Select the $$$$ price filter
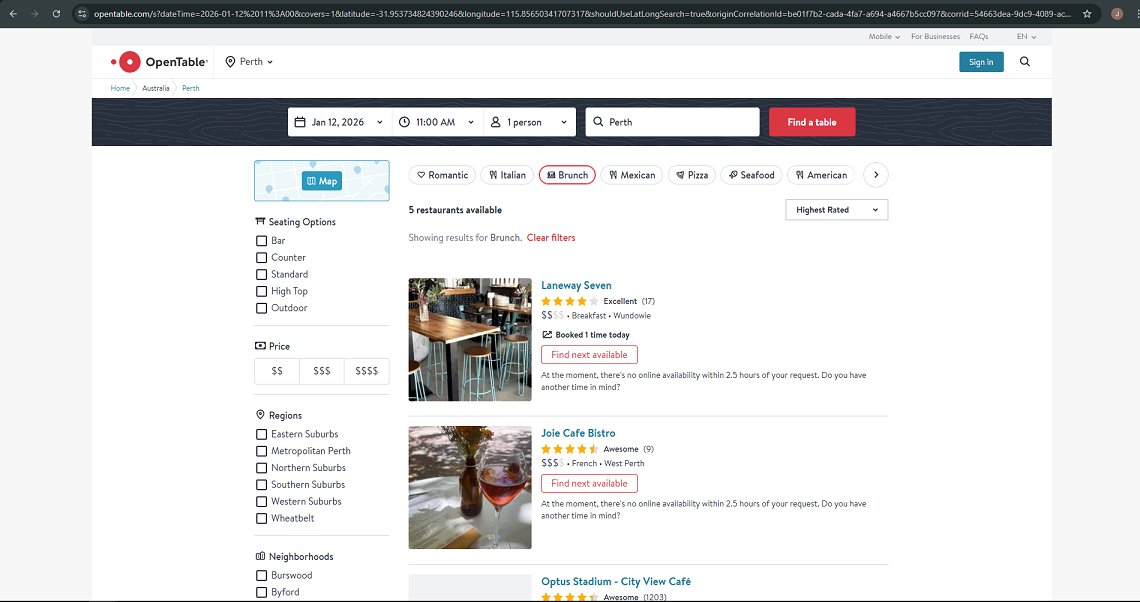Image resolution: width=1140 pixels, height=602 pixels. pos(366,371)
